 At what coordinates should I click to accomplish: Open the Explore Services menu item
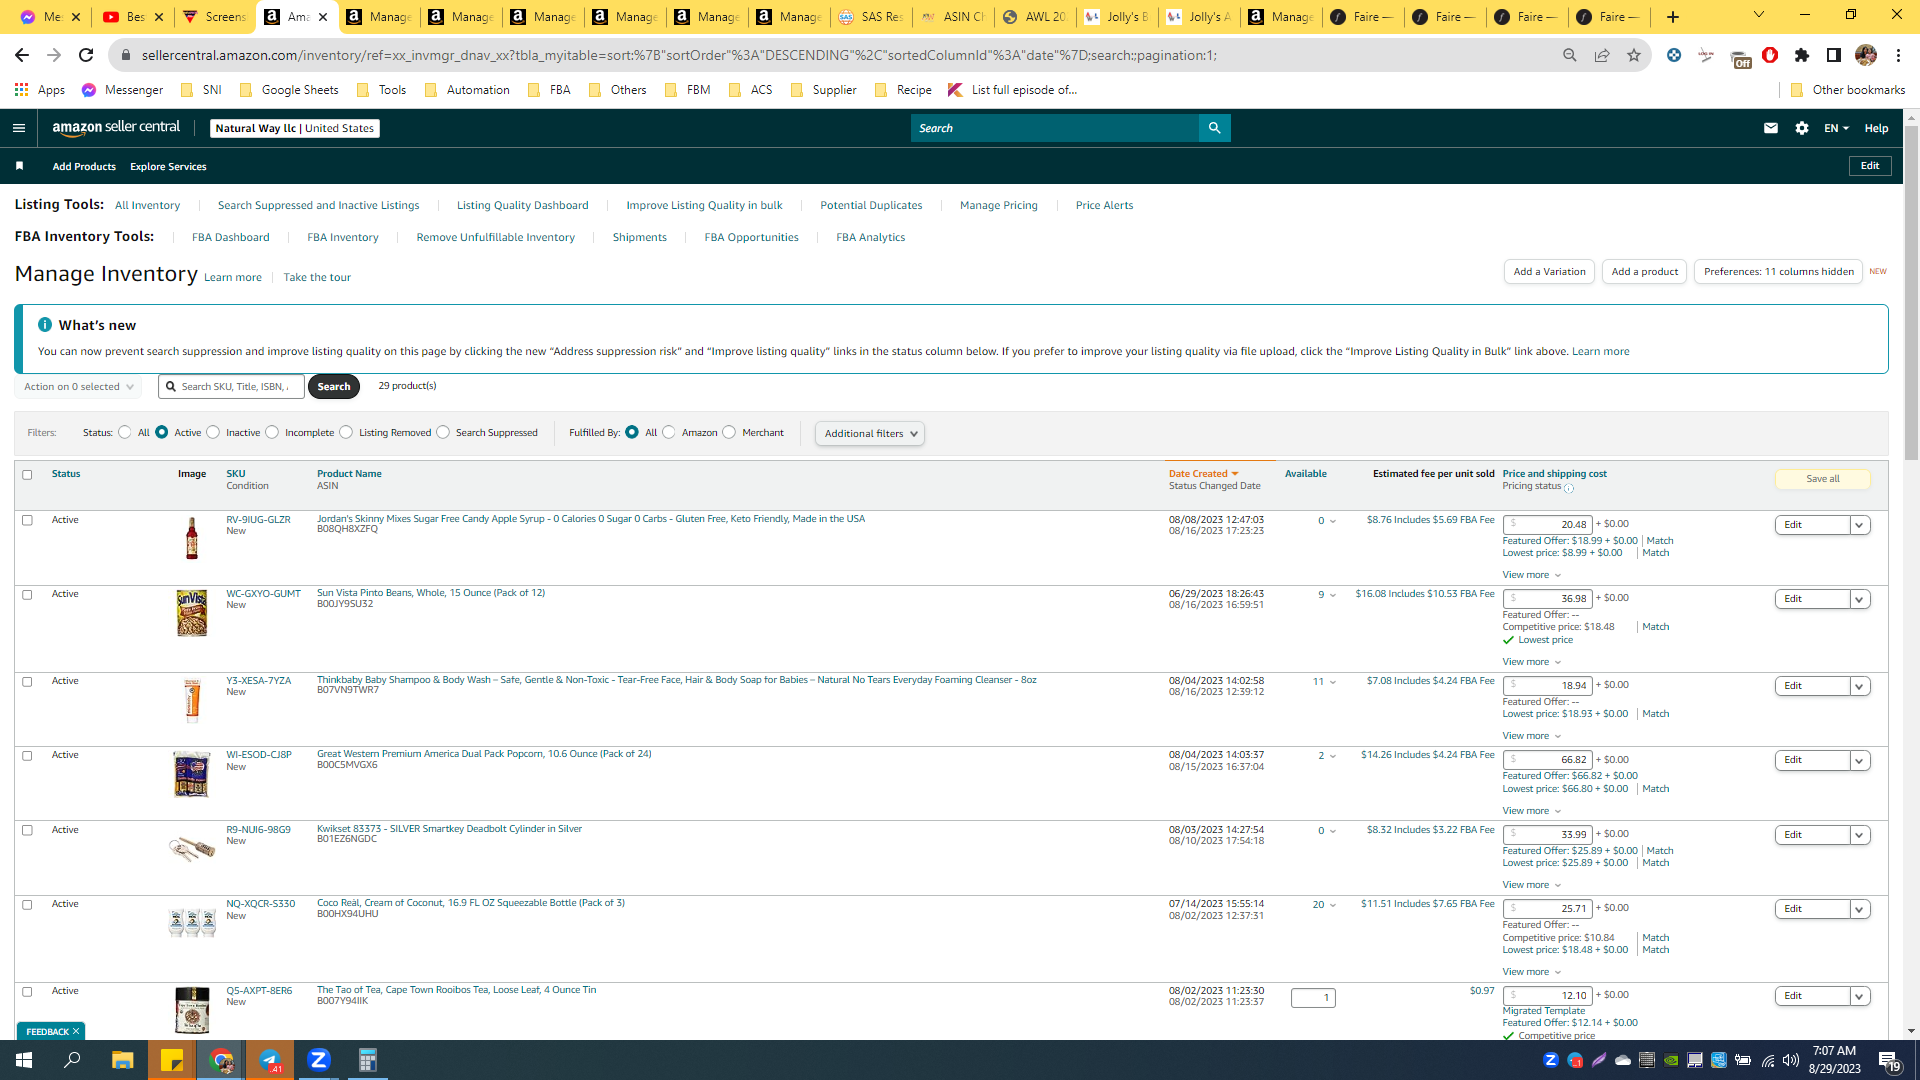pos(168,167)
